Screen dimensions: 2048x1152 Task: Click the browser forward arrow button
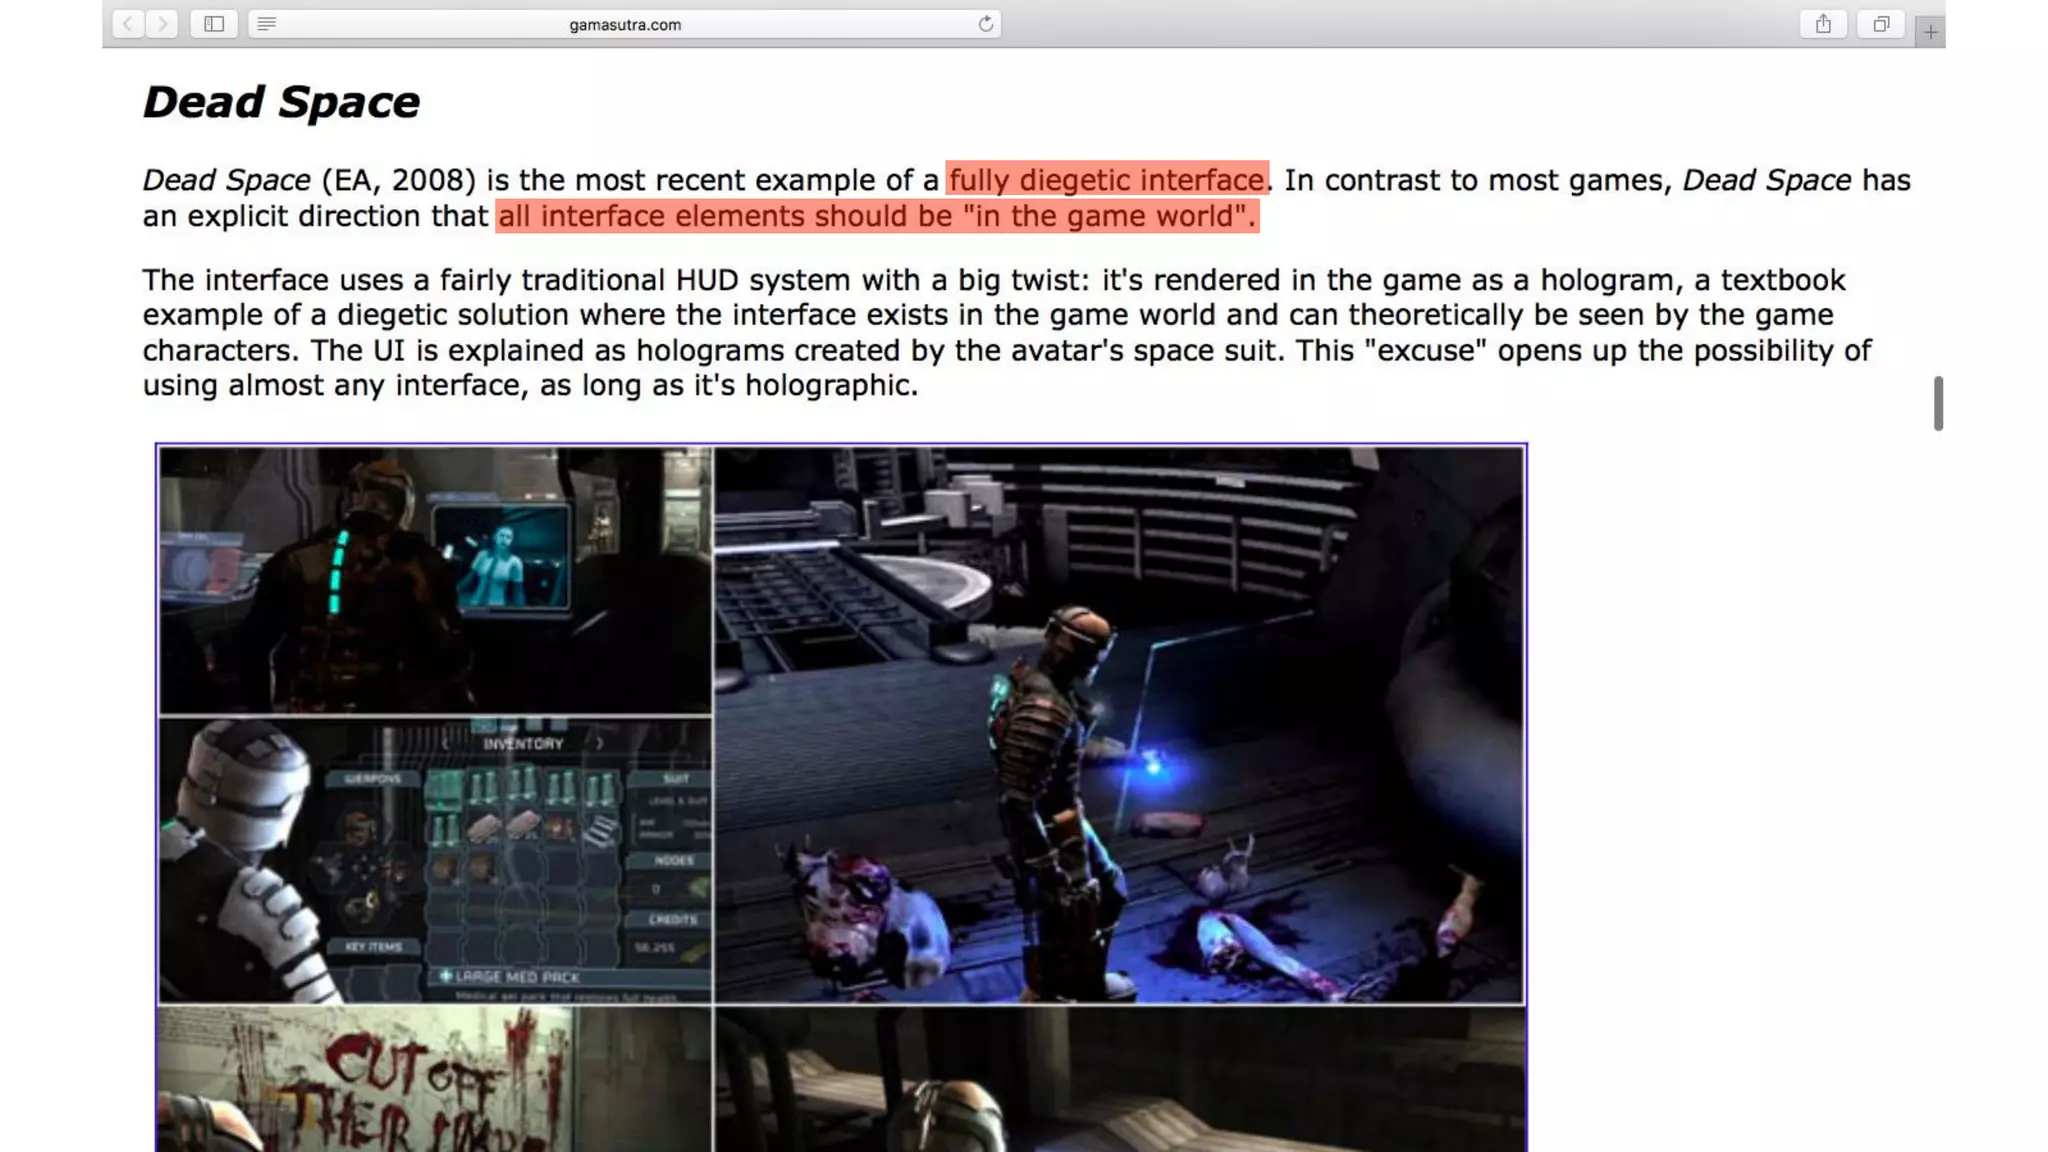[x=162, y=24]
